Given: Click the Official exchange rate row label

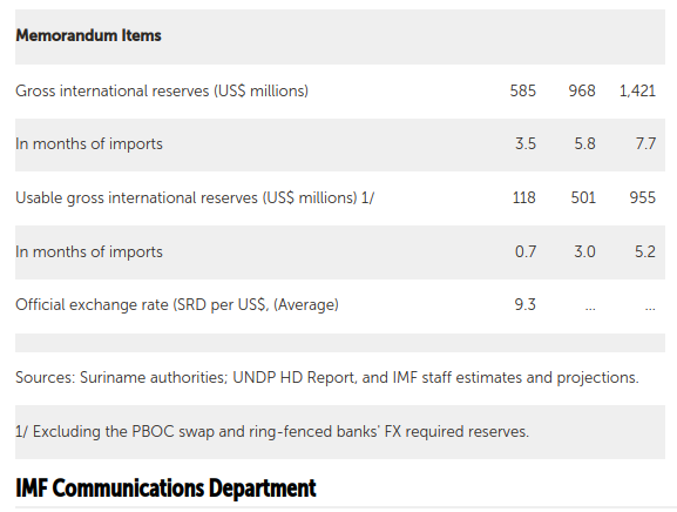Looking at the screenshot, I should click(177, 305).
